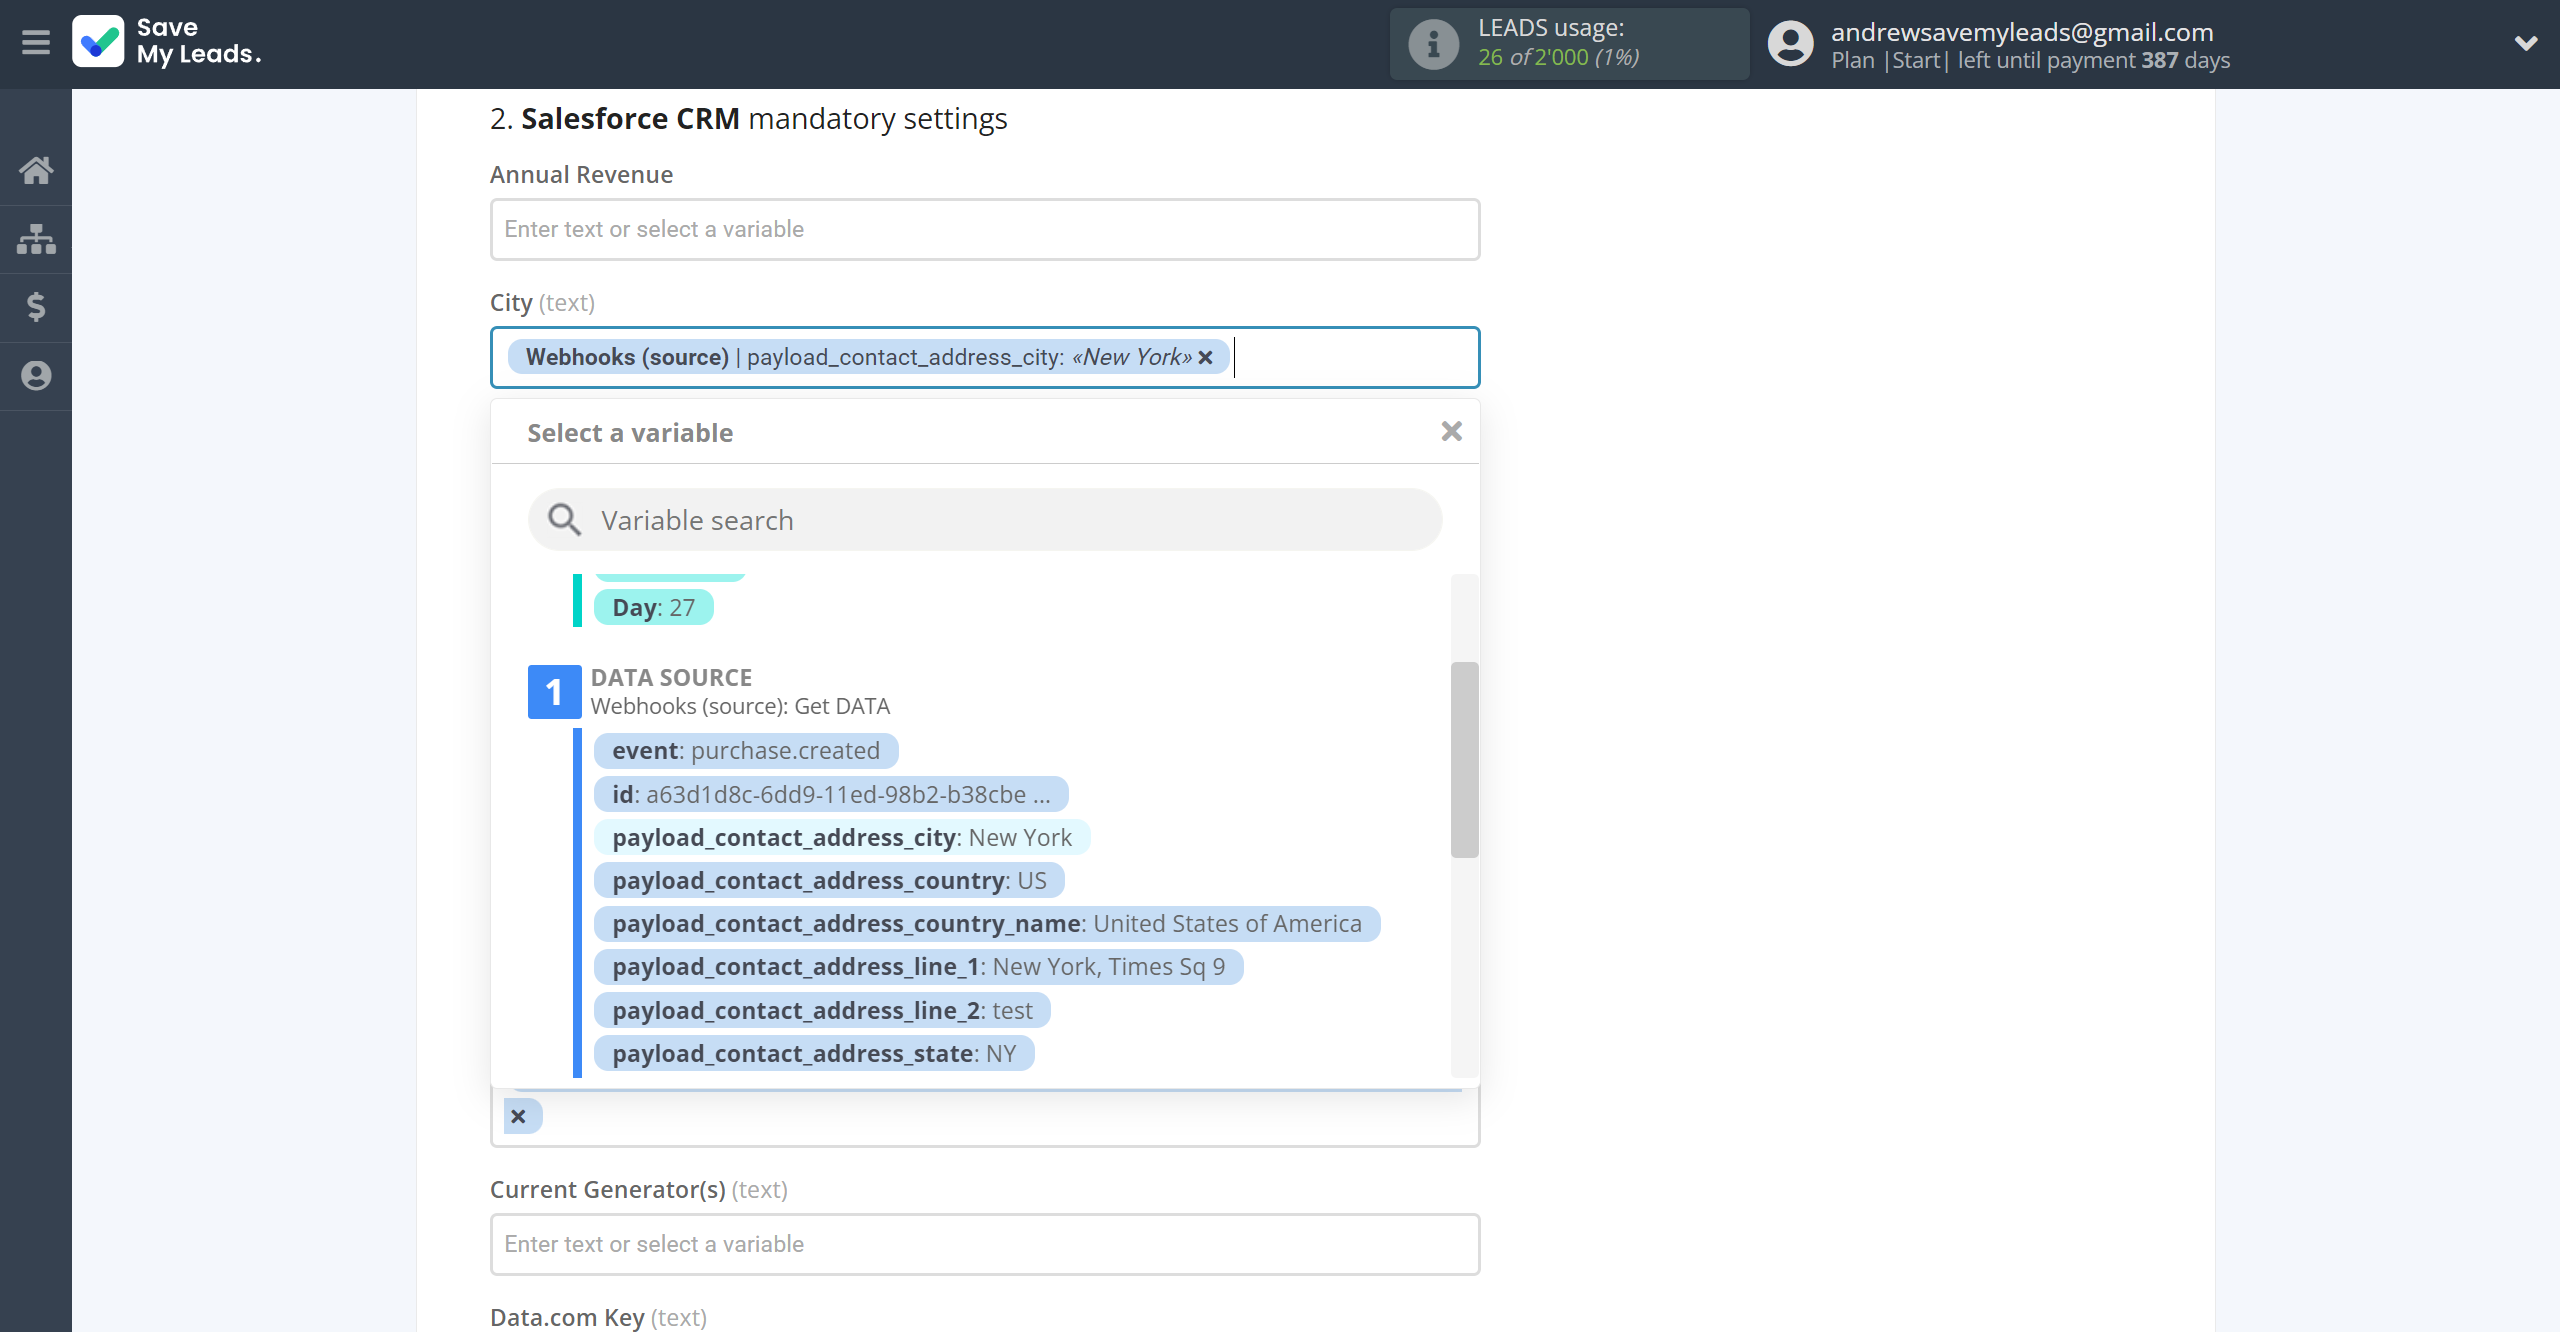Select payload_contact_address_state: NY variable

[x=814, y=1053]
